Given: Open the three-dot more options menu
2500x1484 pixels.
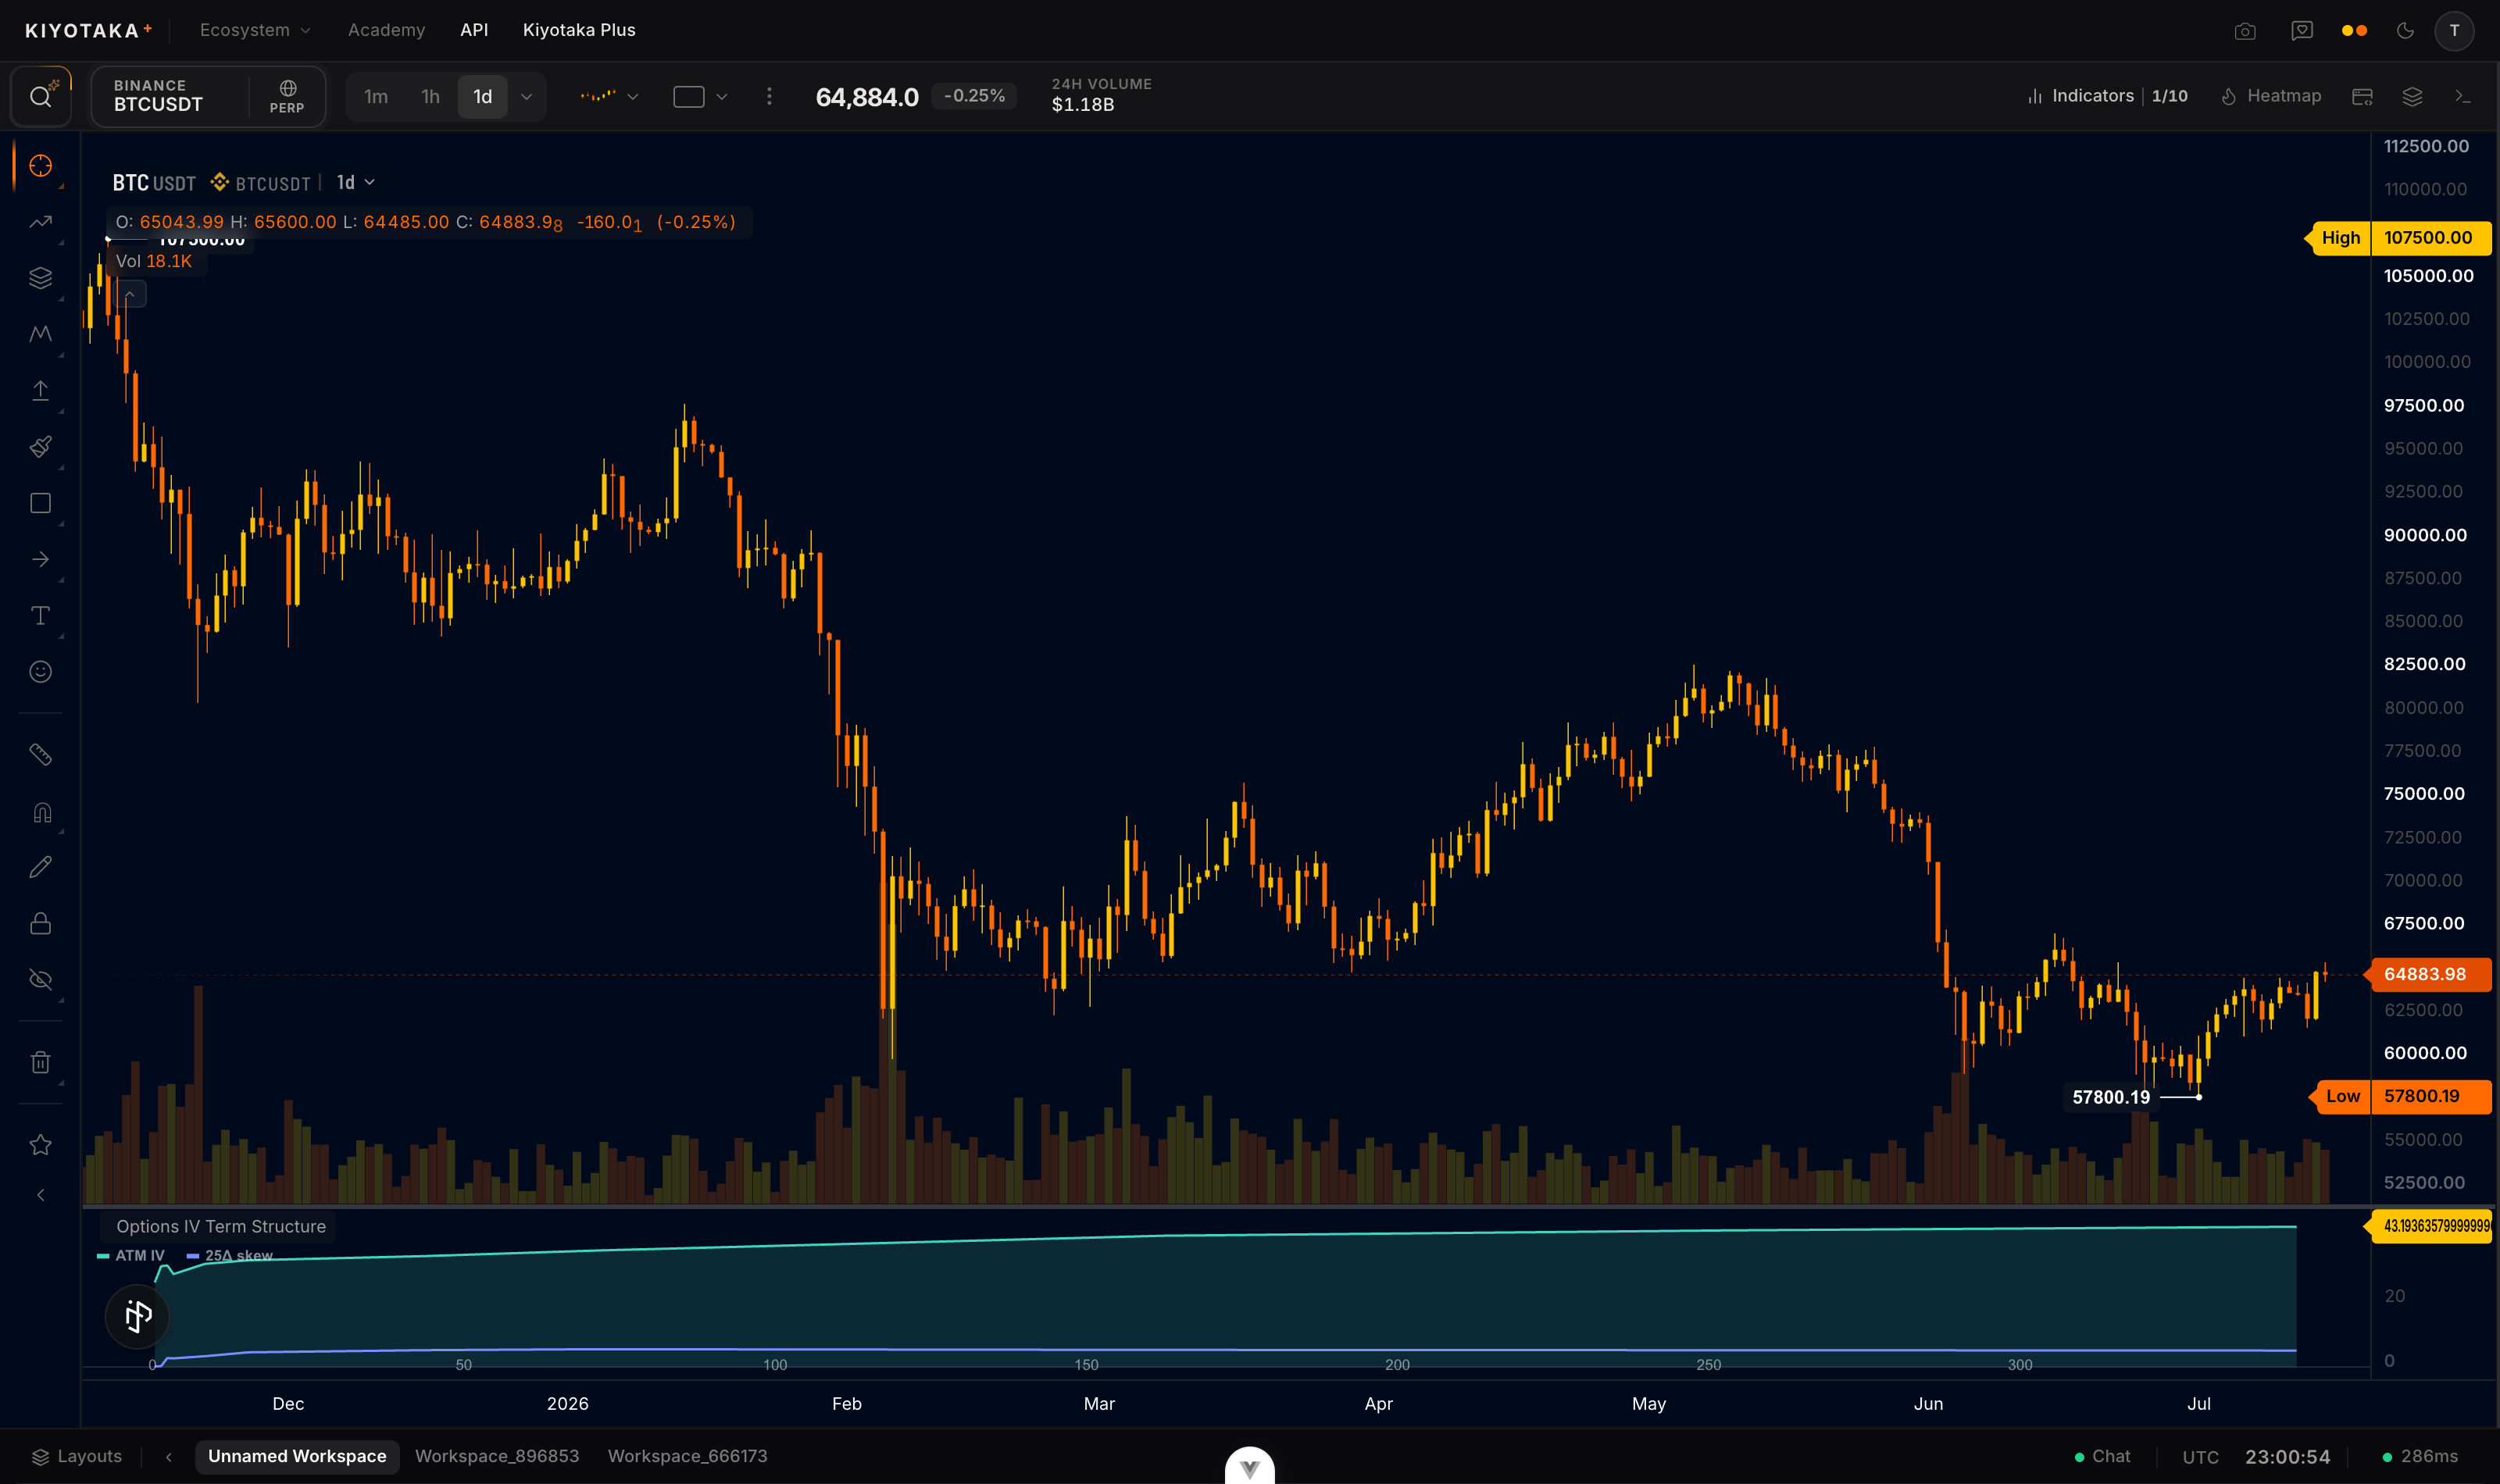Looking at the screenshot, I should [769, 97].
